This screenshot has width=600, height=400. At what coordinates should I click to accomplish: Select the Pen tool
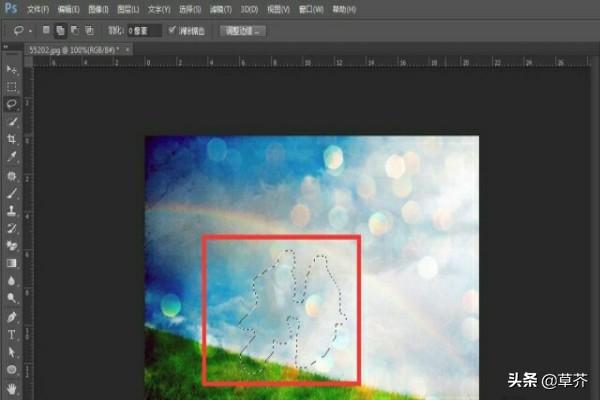pyautogui.click(x=12, y=316)
